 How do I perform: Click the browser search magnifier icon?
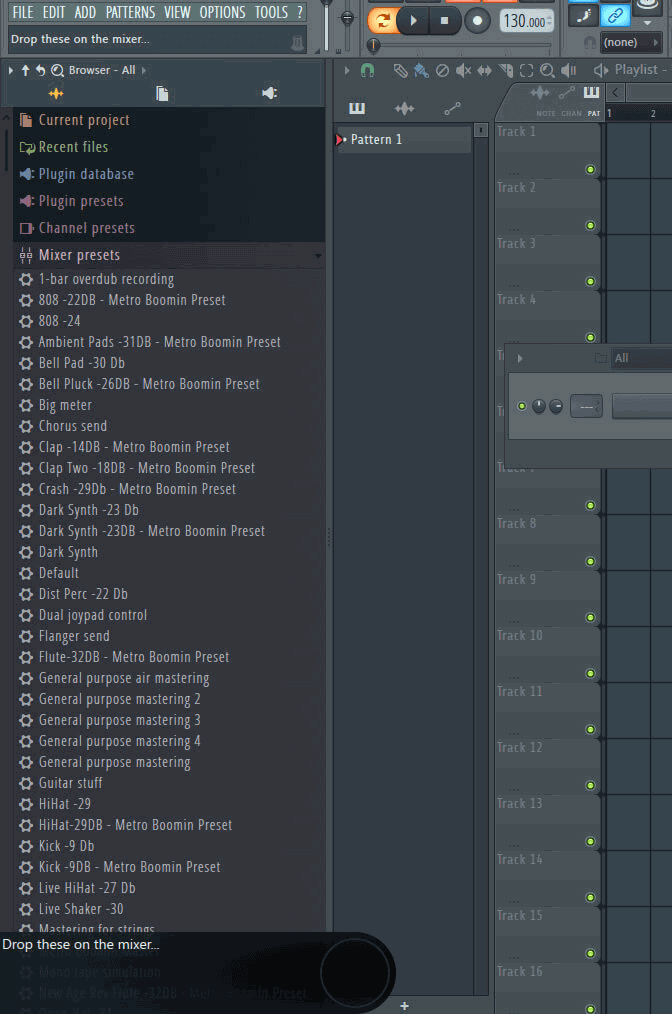pyautogui.click(x=57, y=70)
